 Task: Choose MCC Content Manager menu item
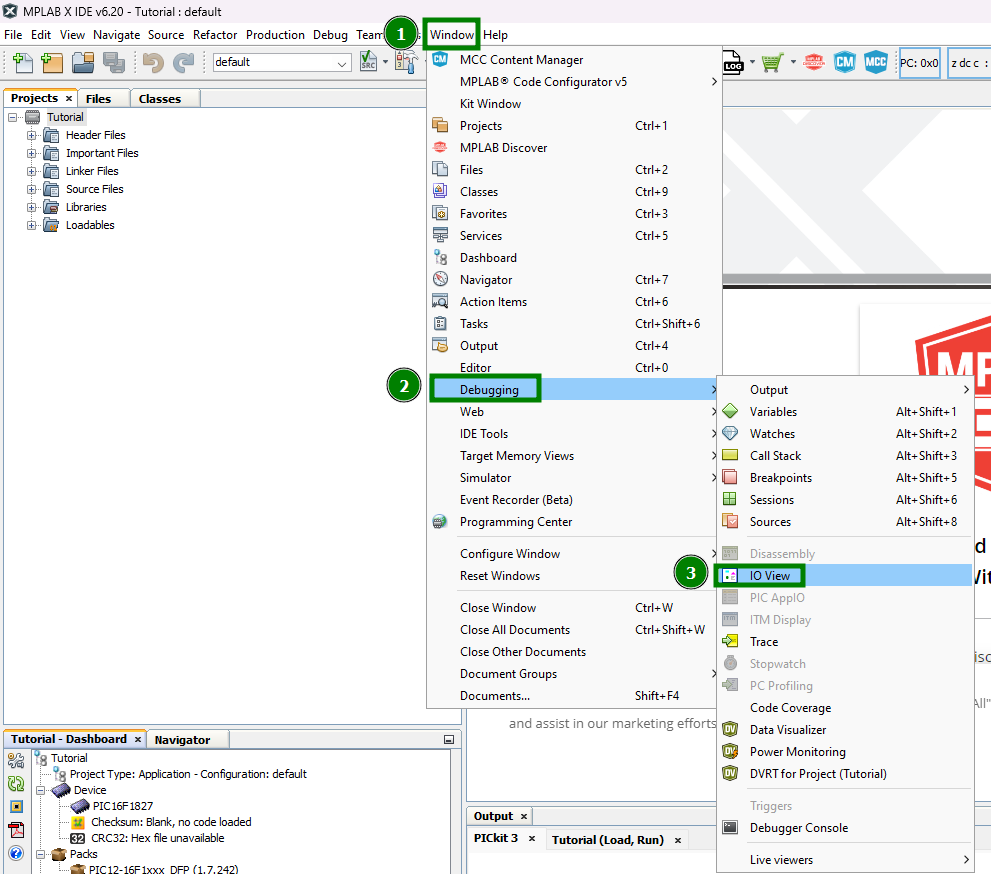coord(574,60)
